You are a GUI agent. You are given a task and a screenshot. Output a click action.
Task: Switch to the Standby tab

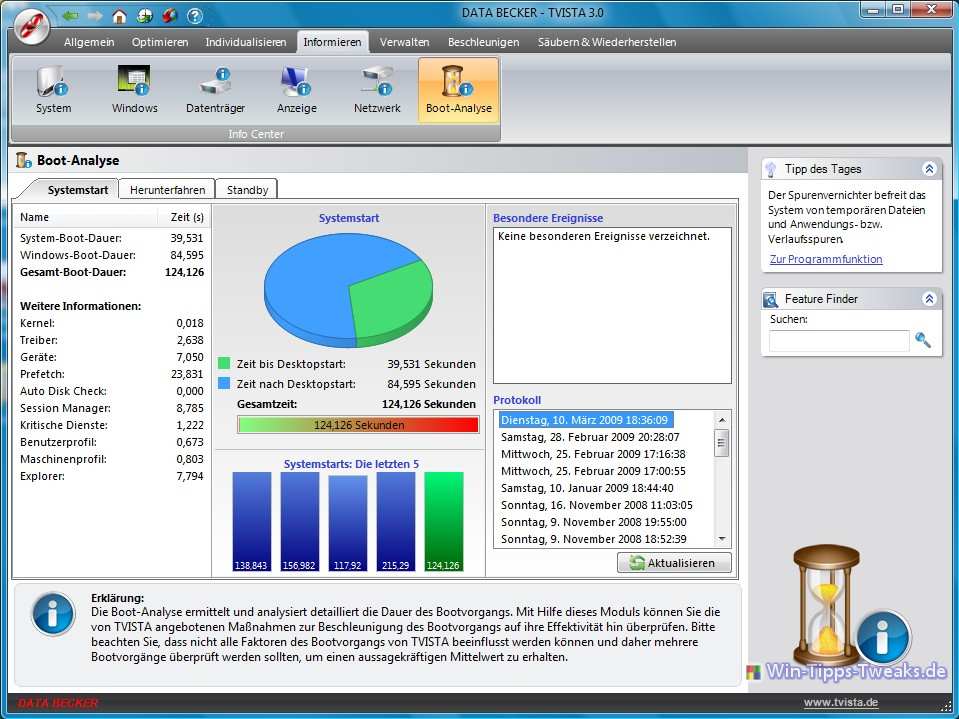247,190
